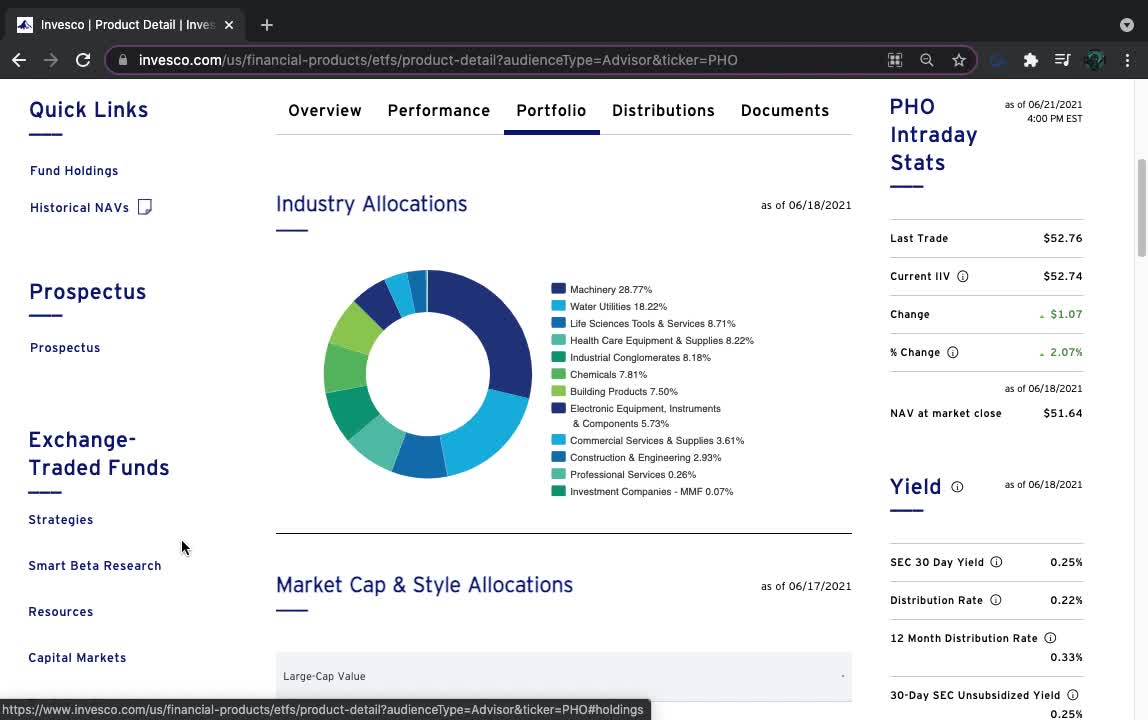
Task: Open the zoom magnifier in address bar
Action: (x=927, y=60)
